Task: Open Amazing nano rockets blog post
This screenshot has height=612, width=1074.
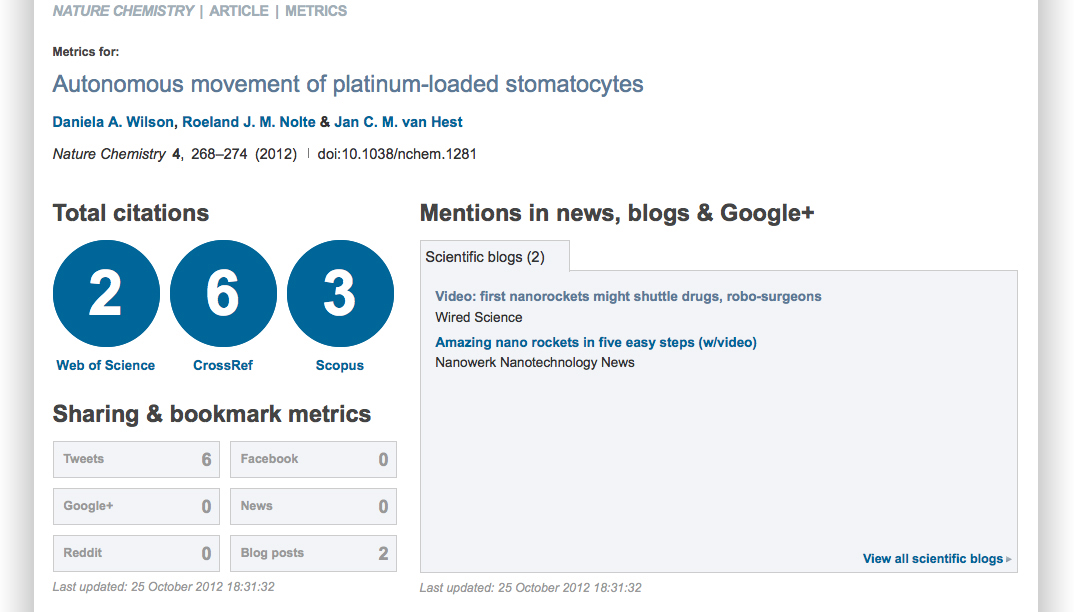Action: 596,342
